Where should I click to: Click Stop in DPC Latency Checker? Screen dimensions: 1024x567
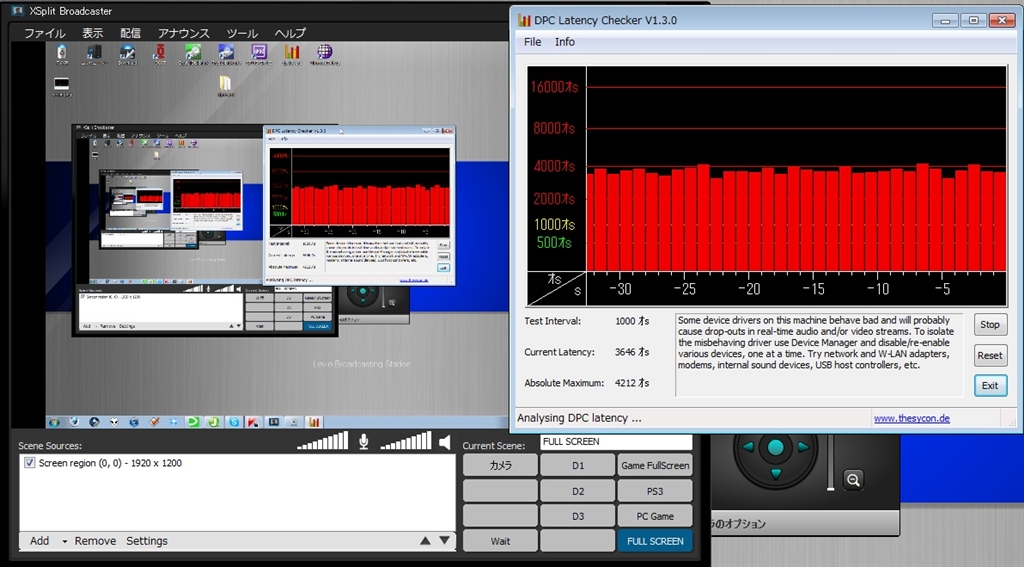point(990,325)
